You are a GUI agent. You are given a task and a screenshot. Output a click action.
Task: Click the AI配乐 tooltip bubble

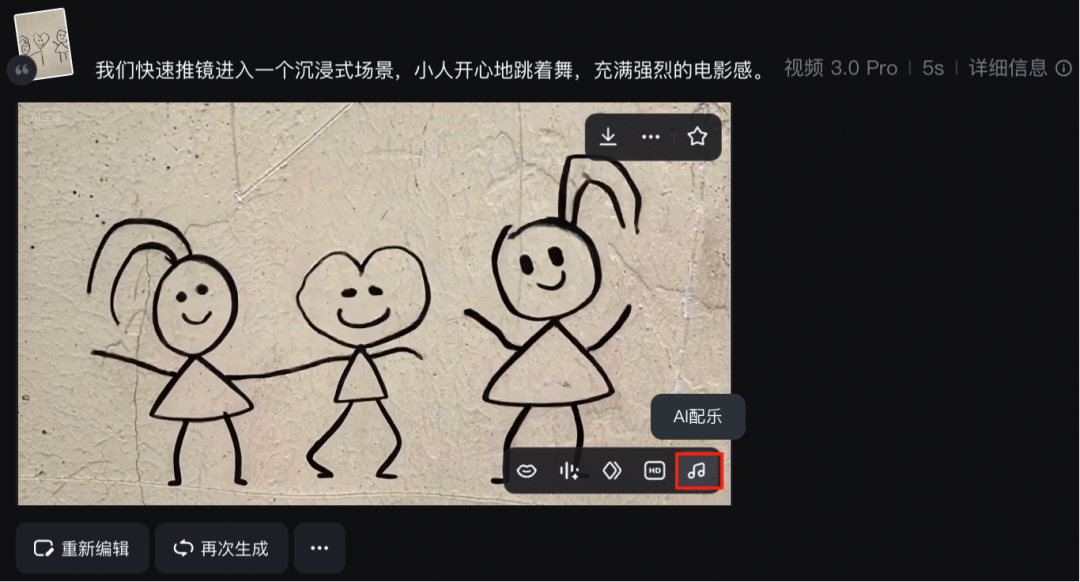click(698, 417)
